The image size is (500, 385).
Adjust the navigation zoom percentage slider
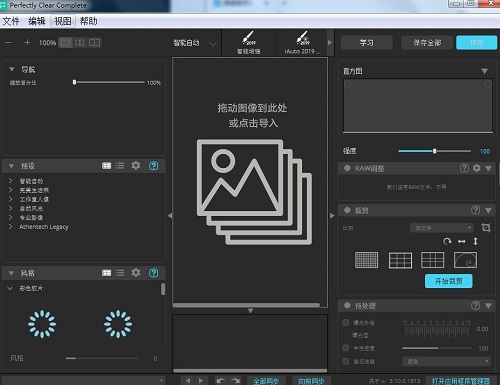tap(109, 82)
